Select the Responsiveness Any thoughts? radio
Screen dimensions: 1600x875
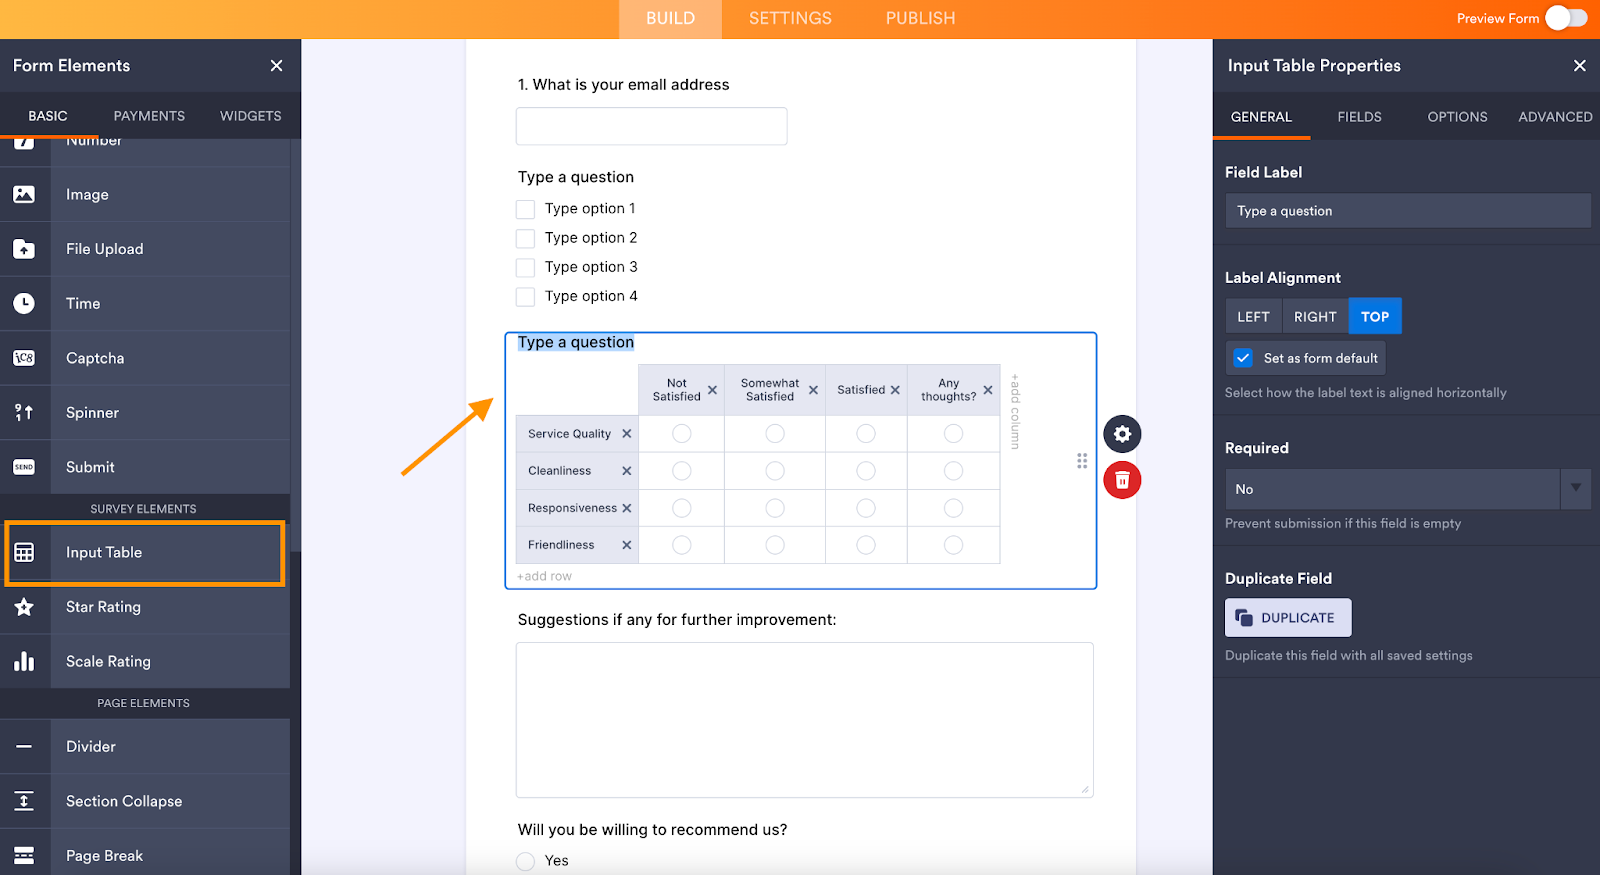(954, 508)
